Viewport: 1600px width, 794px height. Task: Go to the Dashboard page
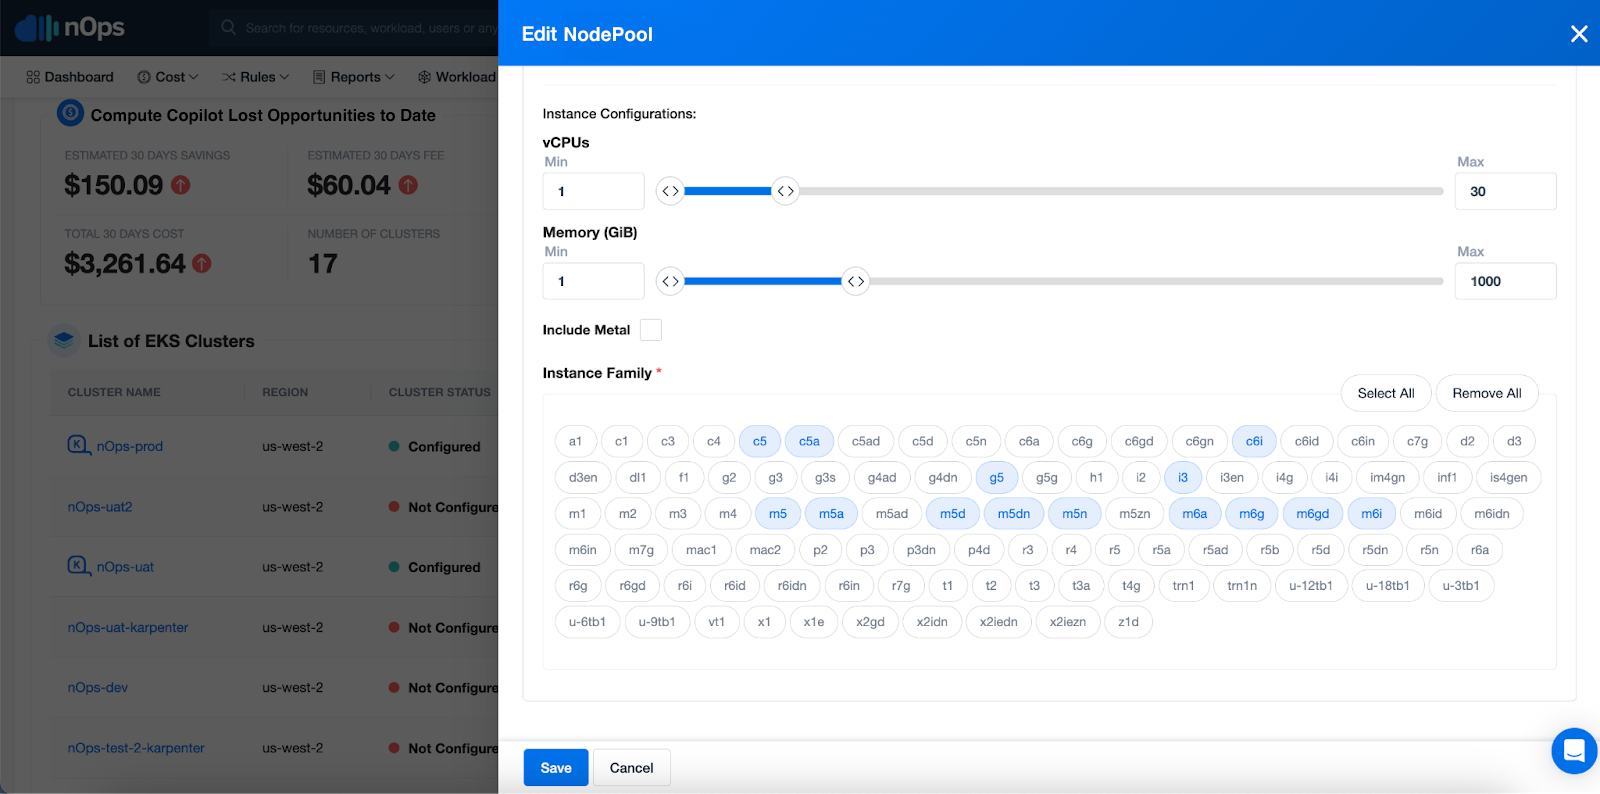click(70, 77)
